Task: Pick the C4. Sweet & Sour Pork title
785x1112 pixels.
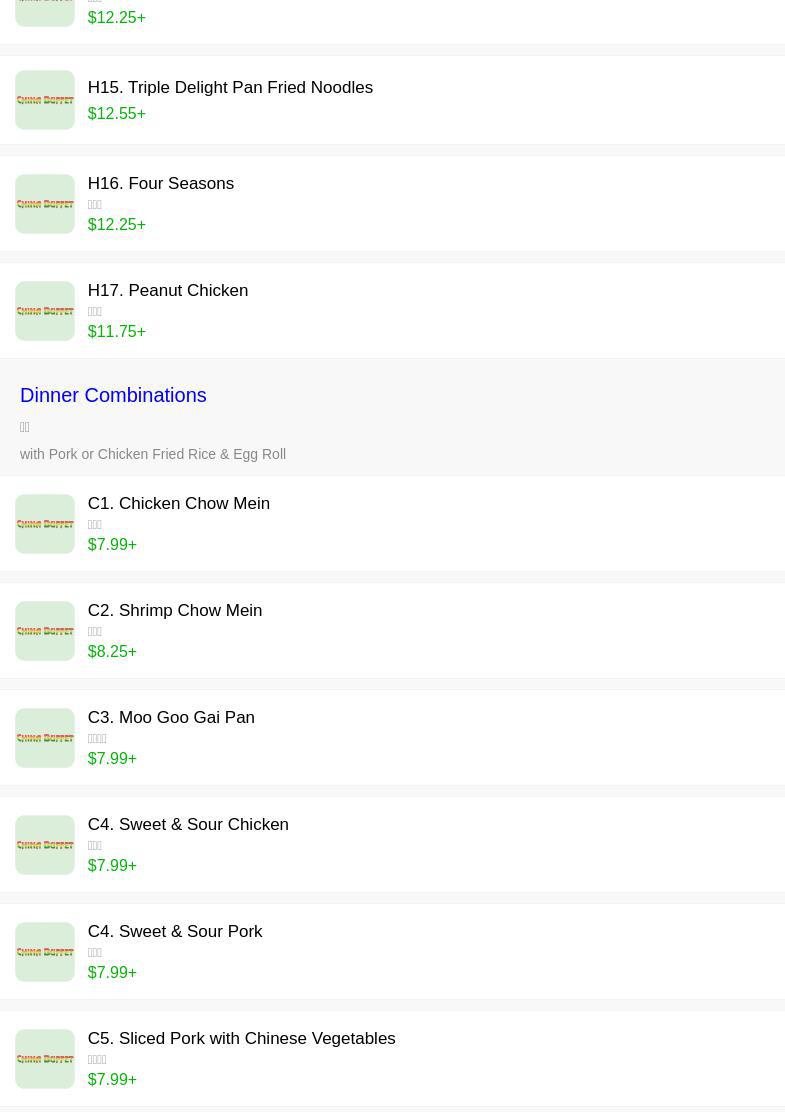Action: (x=175, y=932)
